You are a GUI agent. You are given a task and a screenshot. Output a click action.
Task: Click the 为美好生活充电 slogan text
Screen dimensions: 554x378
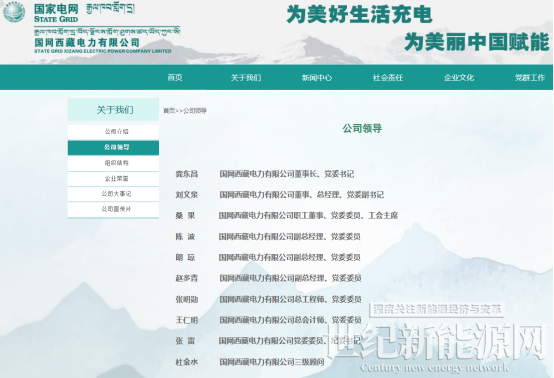pyautogui.click(x=359, y=15)
